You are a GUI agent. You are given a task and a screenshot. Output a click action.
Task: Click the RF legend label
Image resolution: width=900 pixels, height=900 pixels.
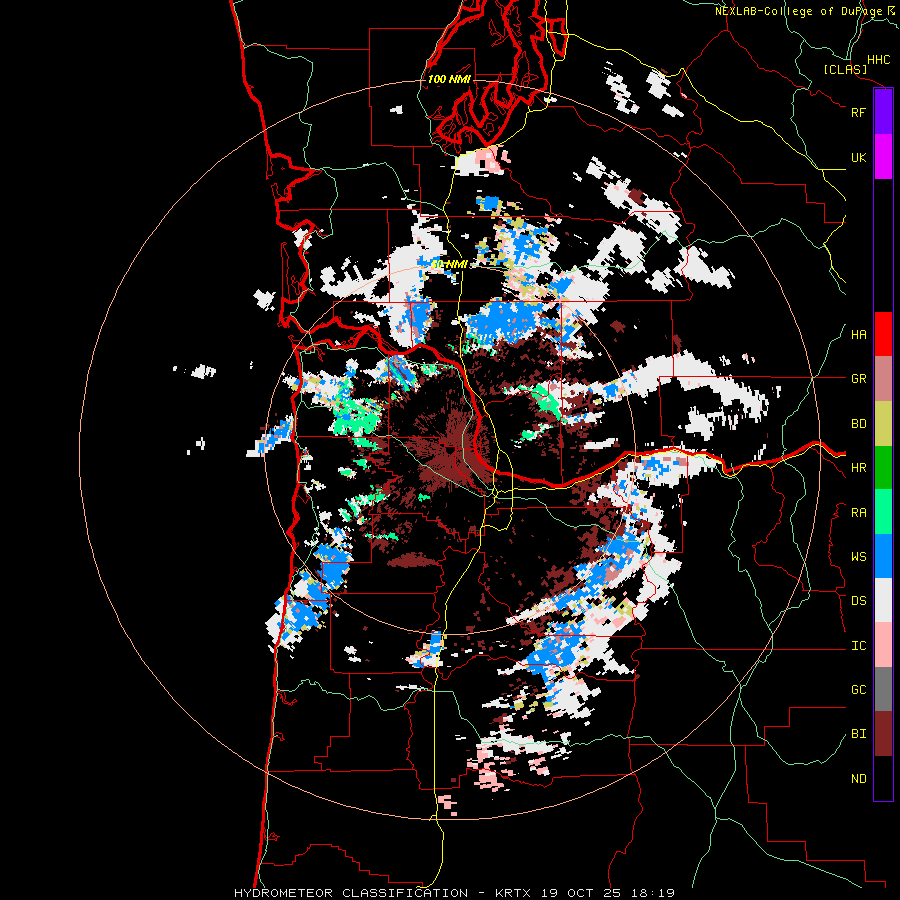(x=858, y=112)
